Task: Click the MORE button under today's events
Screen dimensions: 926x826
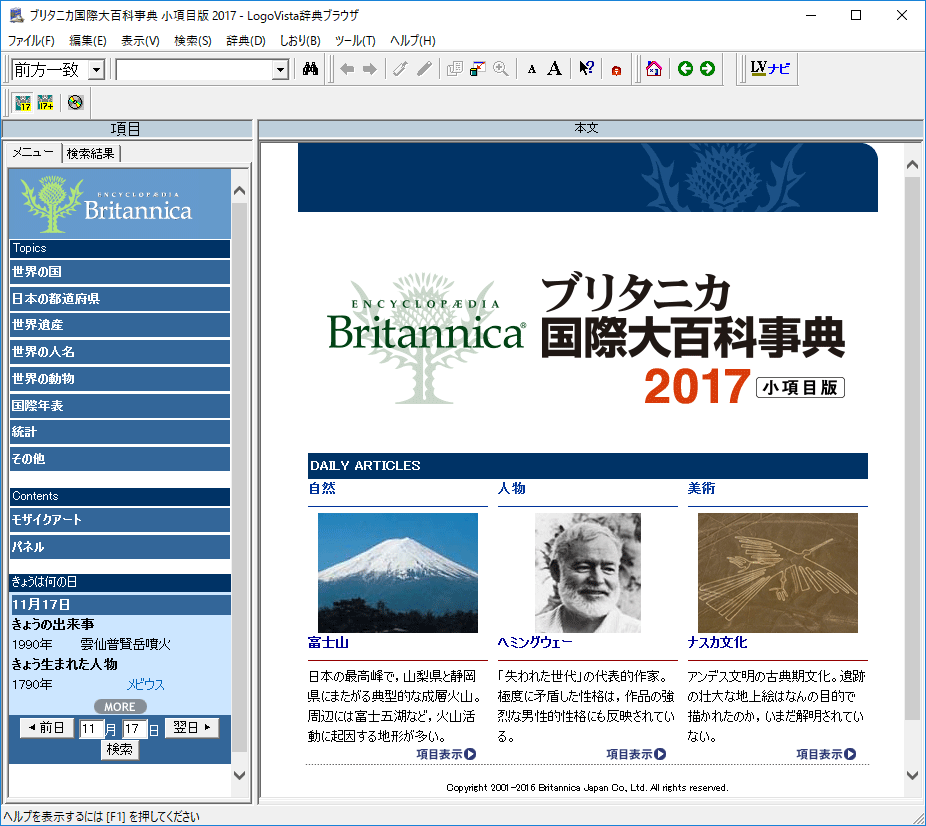Action: point(120,707)
